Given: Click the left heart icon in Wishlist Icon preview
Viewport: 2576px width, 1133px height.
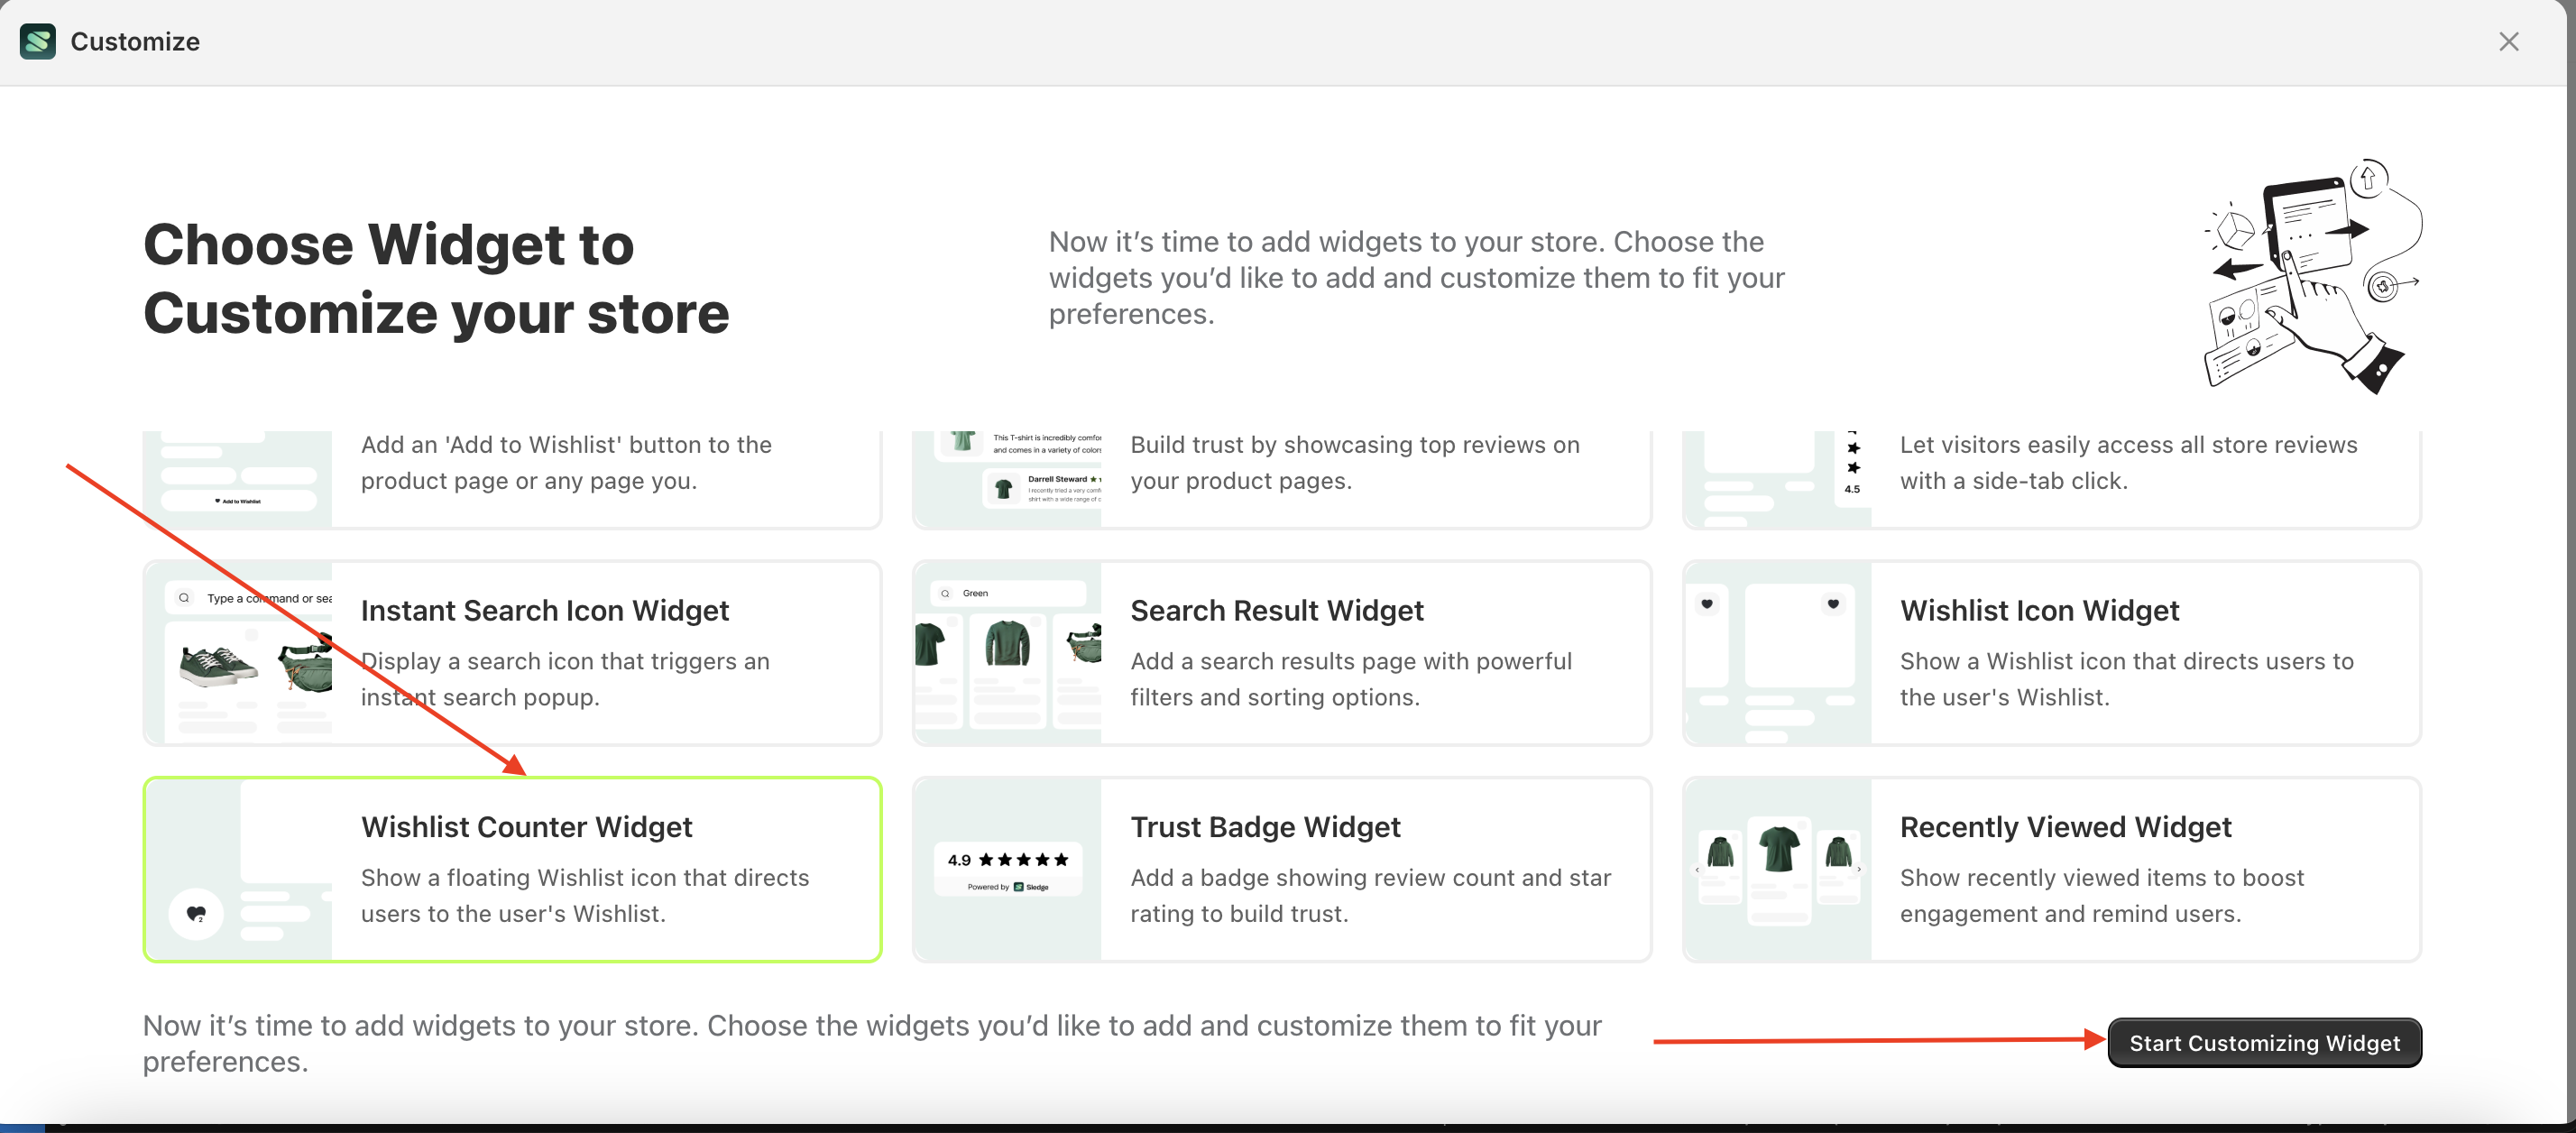Looking at the screenshot, I should point(1707,604).
